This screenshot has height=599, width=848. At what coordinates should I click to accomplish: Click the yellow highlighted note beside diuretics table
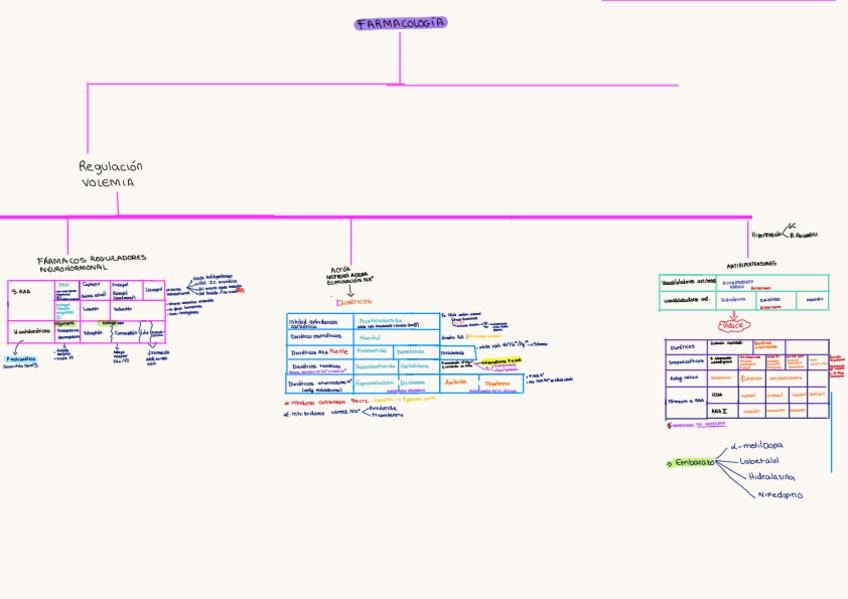501,361
